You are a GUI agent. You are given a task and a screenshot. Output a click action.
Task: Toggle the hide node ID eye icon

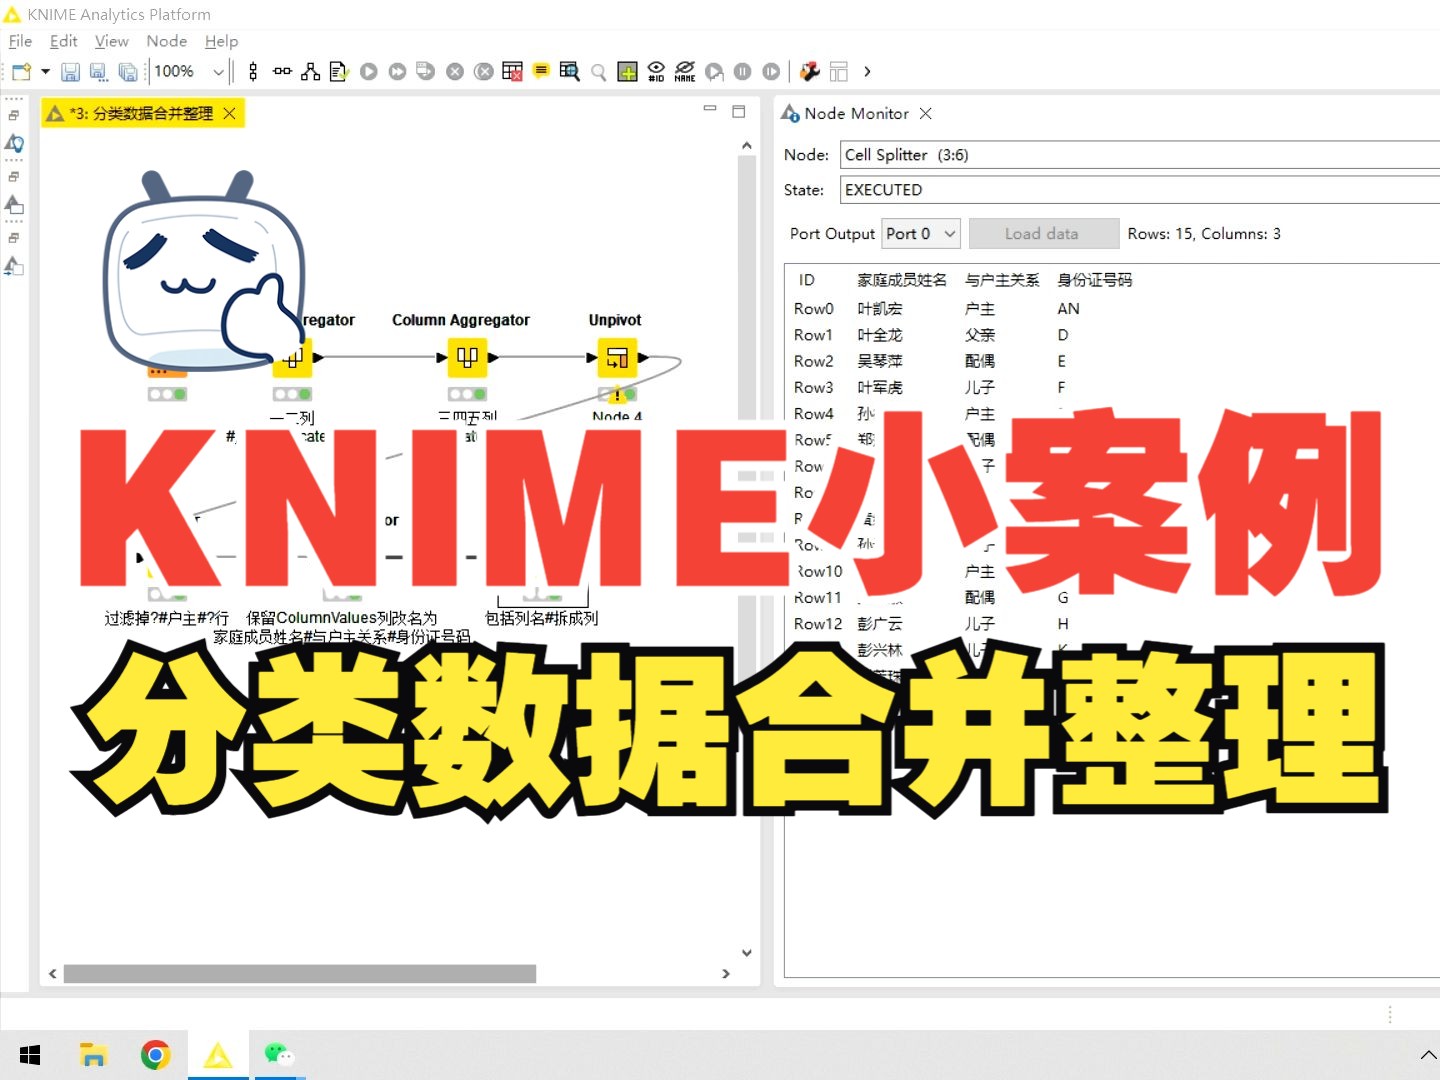[x=656, y=71]
